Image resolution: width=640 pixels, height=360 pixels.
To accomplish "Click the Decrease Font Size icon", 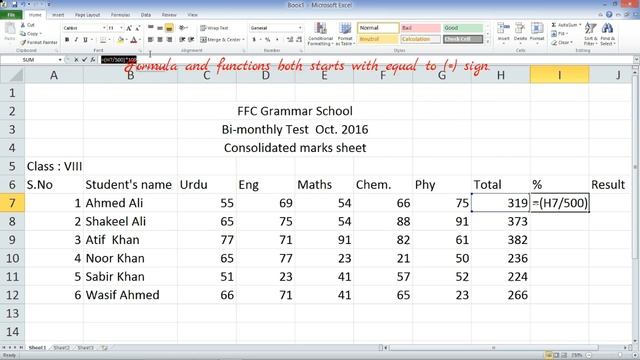I will 138,28.
